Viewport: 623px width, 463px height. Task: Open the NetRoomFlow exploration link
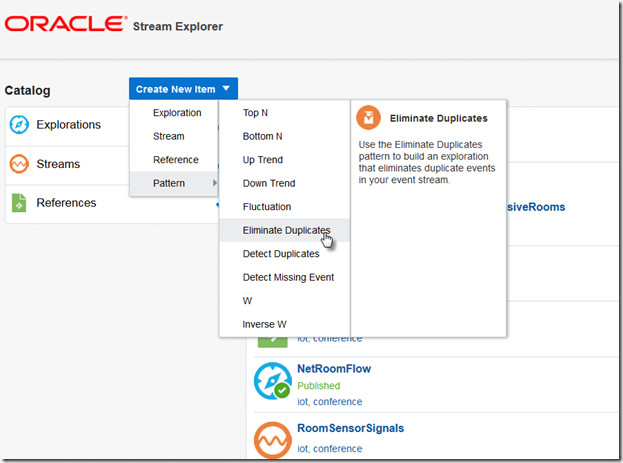(x=334, y=369)
